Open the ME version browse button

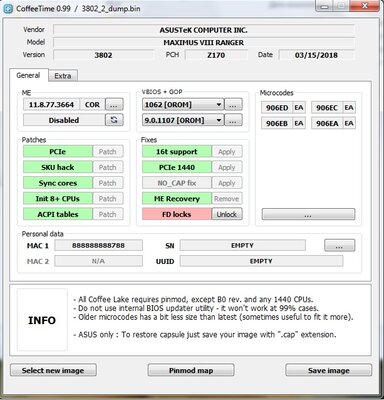114,104
